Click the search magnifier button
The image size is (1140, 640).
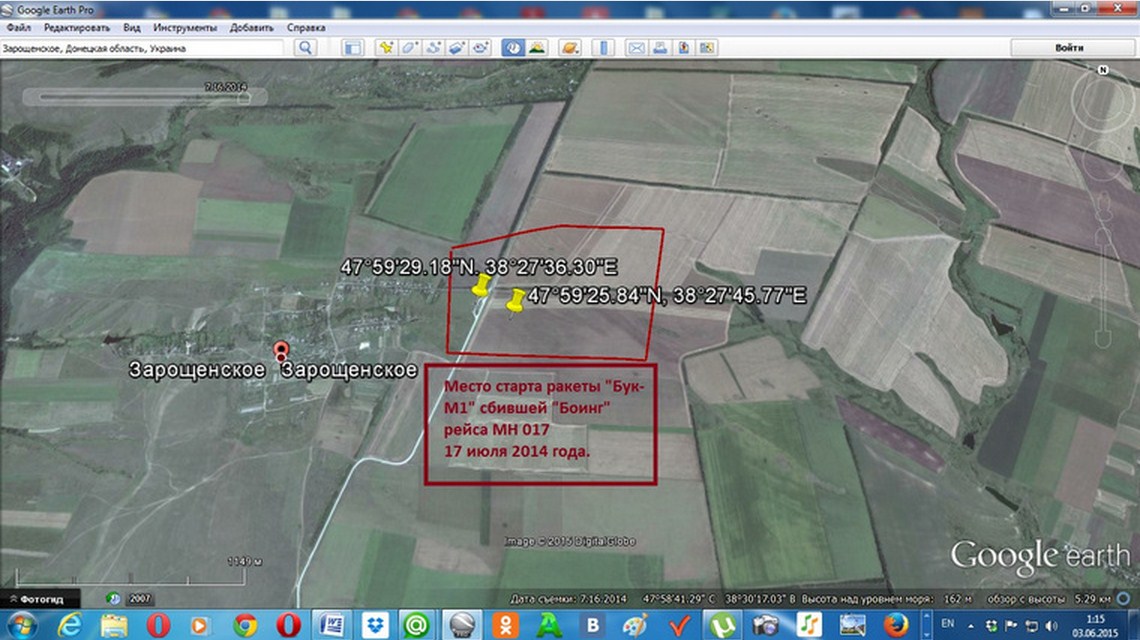(x=305, y=48)
